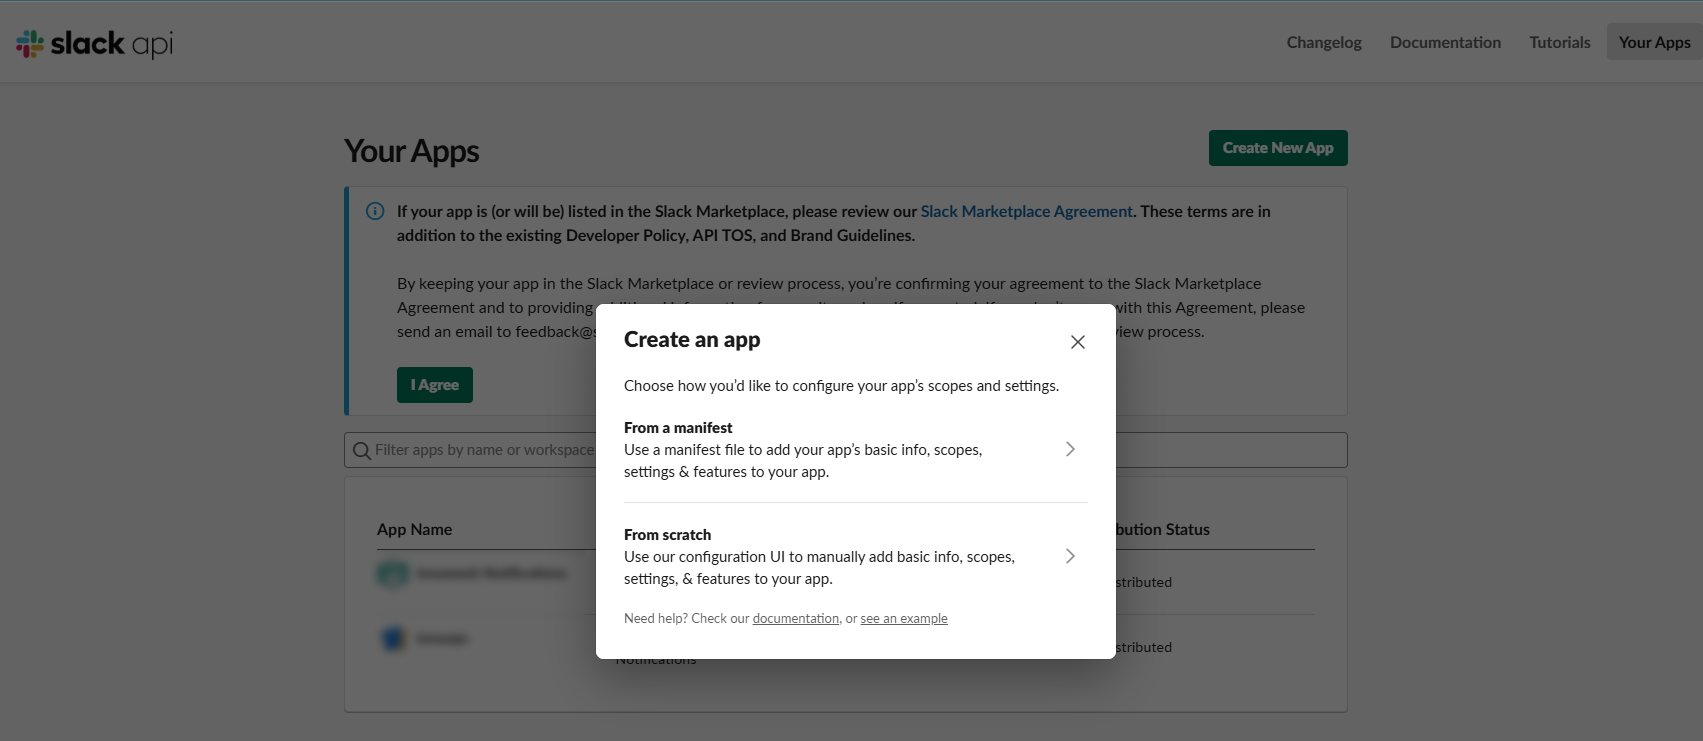Click the search magnifier icon in the filter box
The width and height of the screenshot is (1703, 741).
point(362,451)
